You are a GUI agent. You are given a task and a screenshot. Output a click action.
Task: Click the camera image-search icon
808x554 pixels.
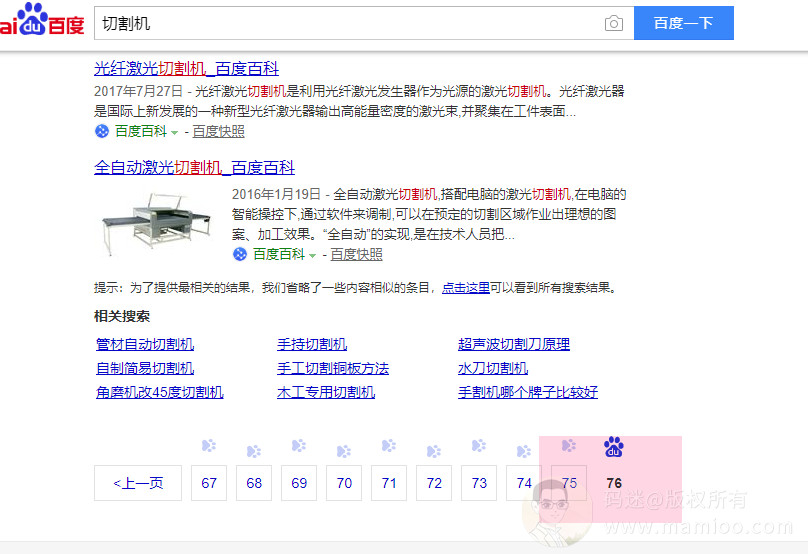pyautogui.click(x=613, y=23)
